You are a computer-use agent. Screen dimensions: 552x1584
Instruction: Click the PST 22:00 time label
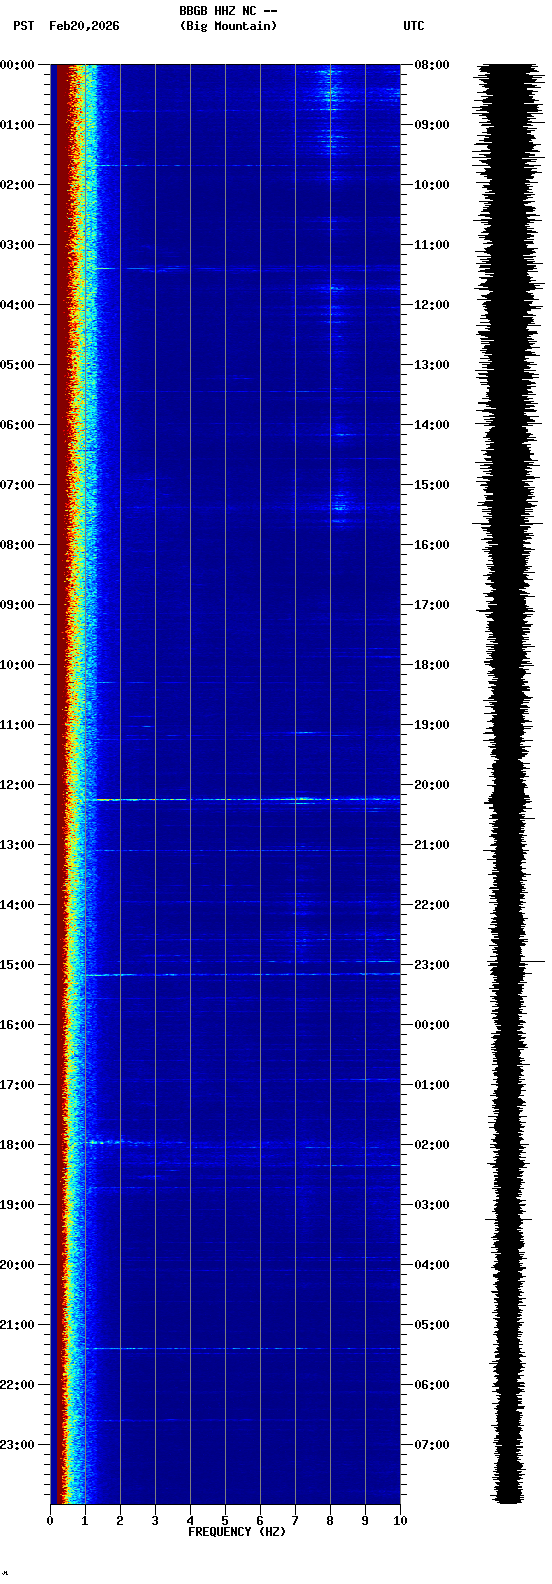(18, 1385)
